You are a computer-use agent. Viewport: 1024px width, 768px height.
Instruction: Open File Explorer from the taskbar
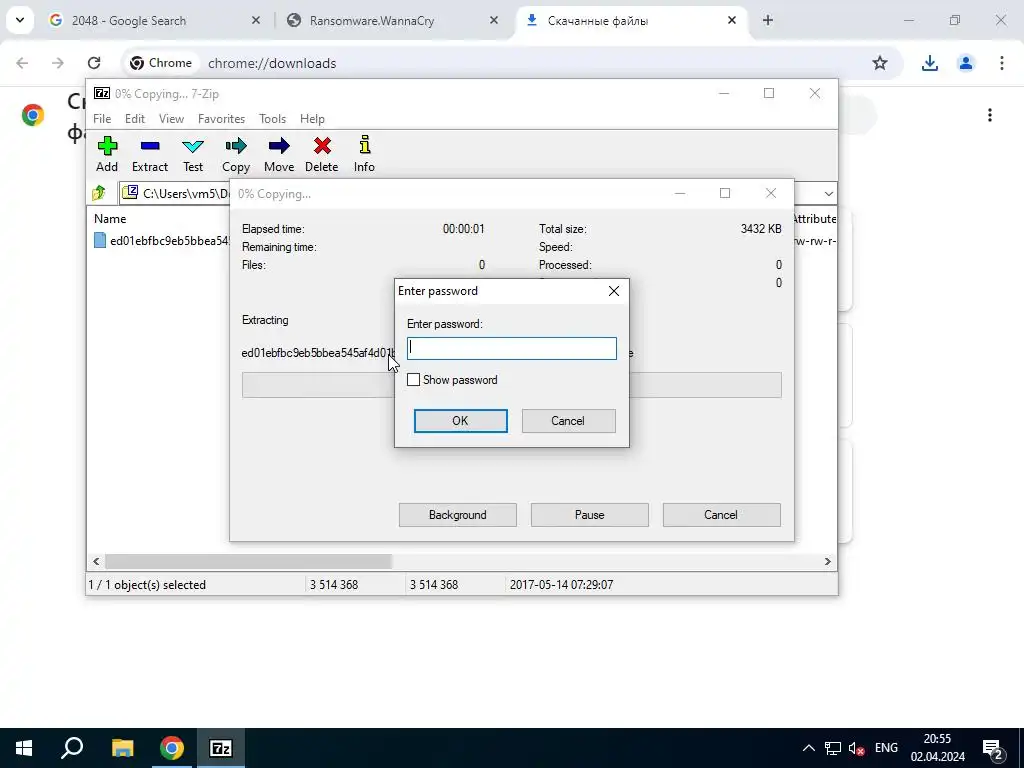pos(122,748)
